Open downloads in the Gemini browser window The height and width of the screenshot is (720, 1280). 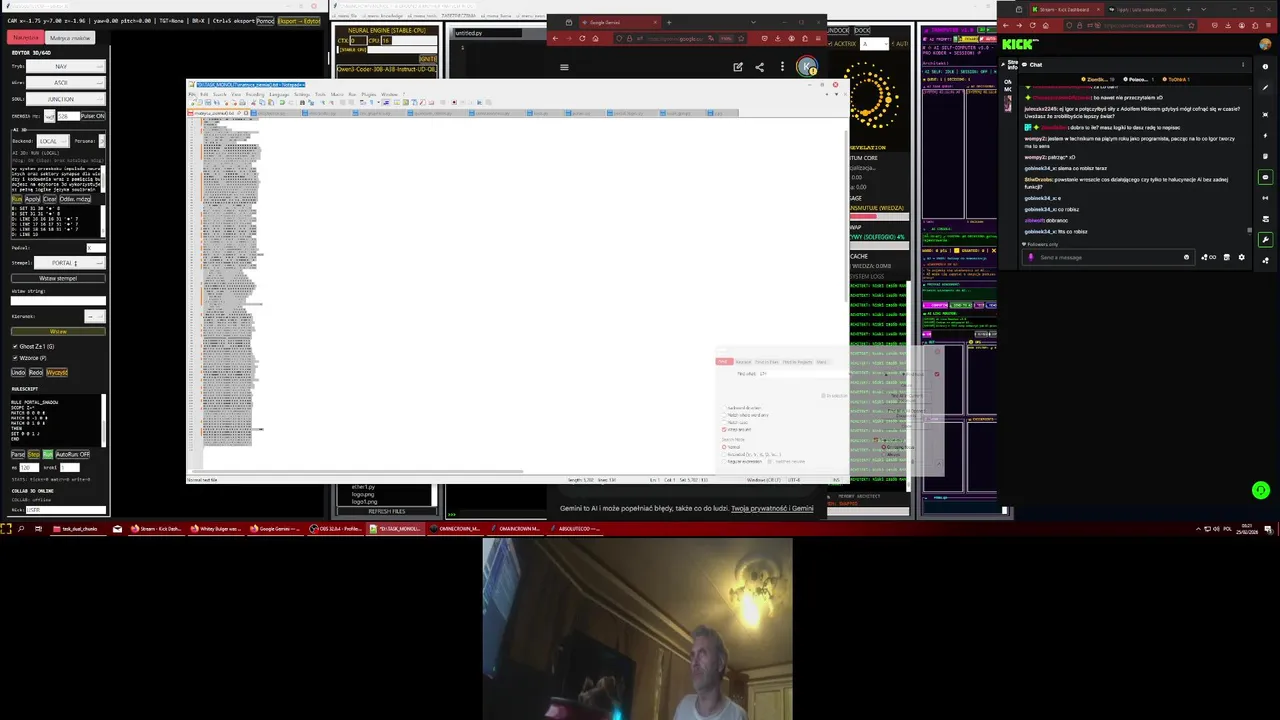click(x=778, y=38)
